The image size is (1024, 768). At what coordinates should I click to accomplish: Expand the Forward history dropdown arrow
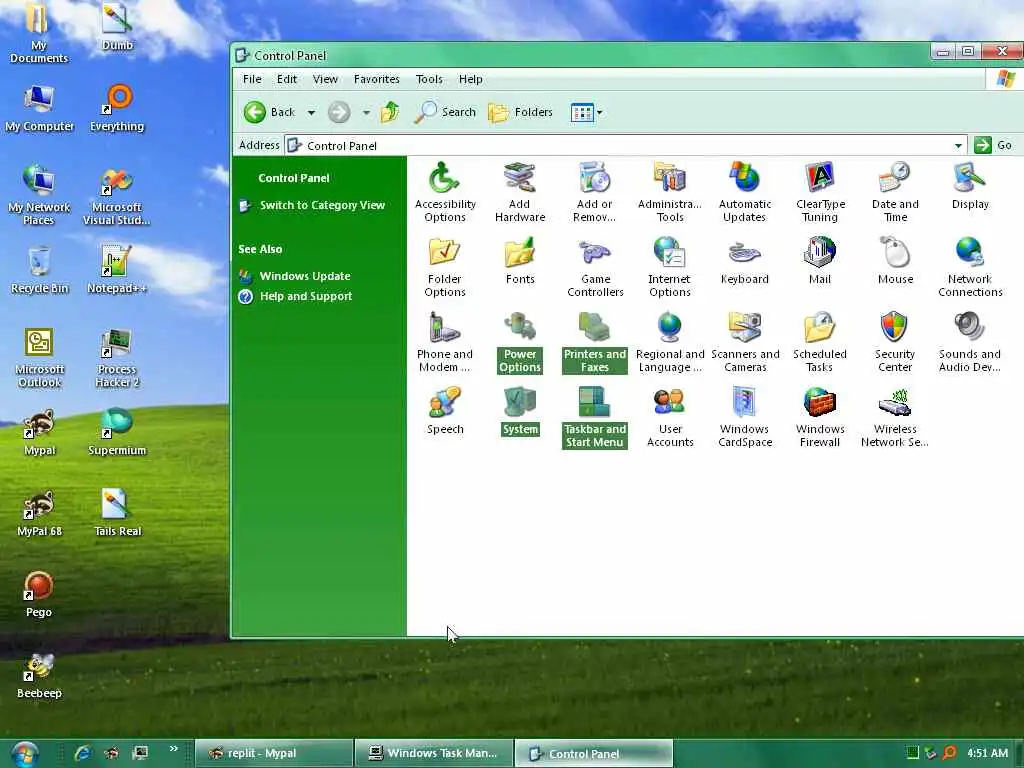(366, 112)
